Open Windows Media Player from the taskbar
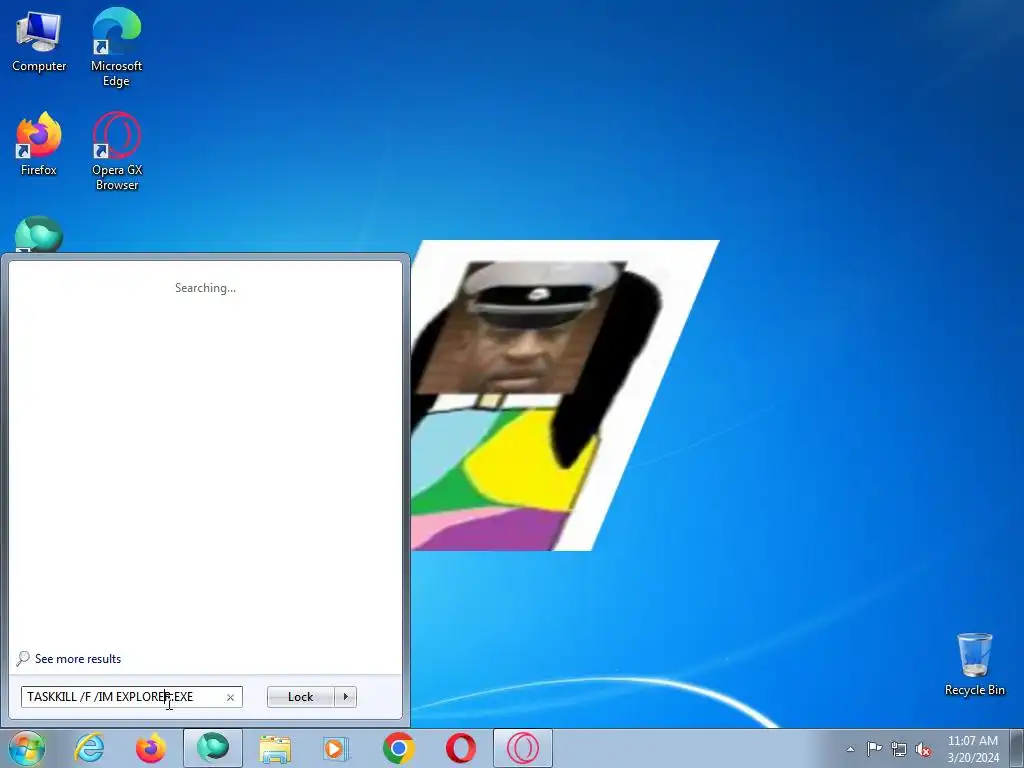1024x768 pixels. 337,748
